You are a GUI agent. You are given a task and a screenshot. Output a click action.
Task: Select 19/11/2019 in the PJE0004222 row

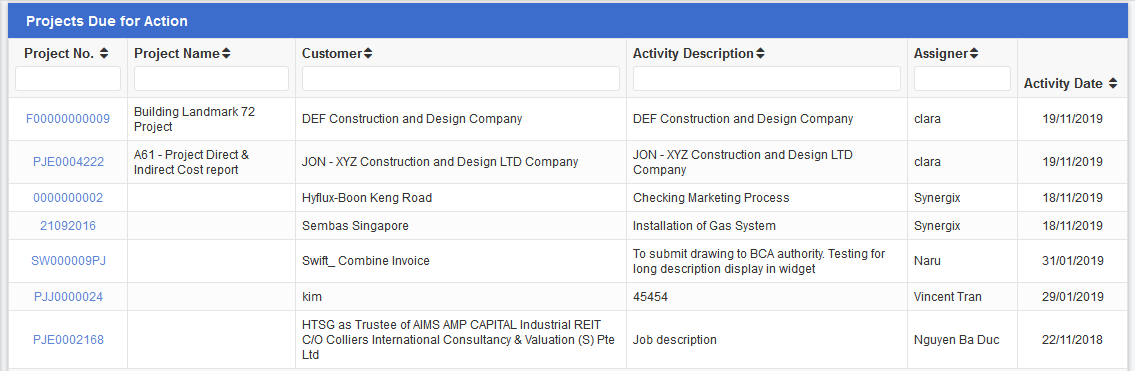click(x=1073, y=162)
